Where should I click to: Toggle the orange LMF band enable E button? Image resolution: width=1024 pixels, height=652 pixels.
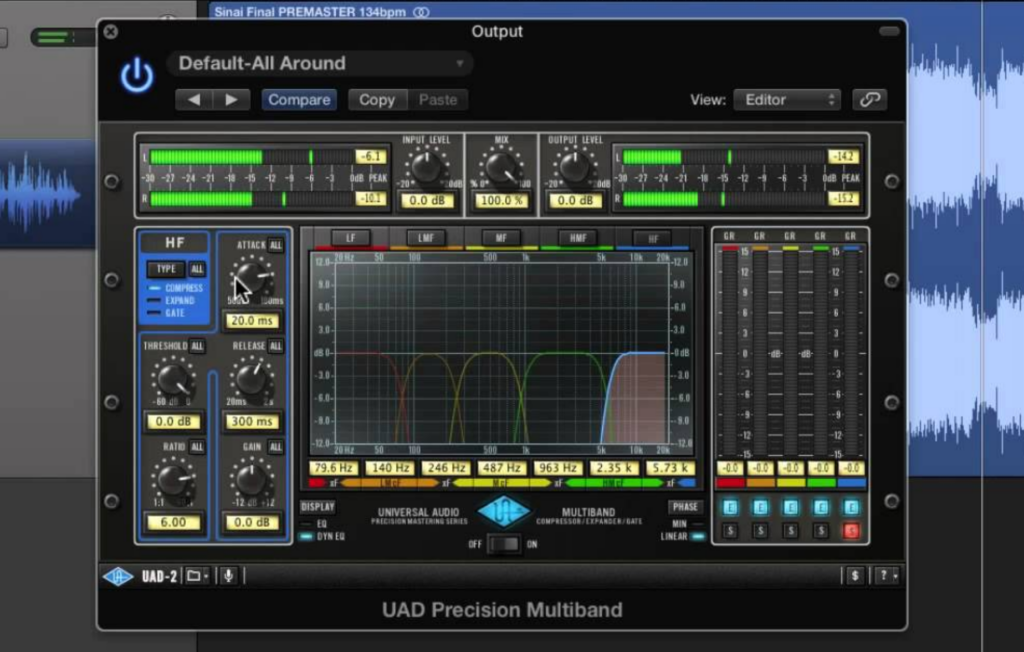click(760, 508)
